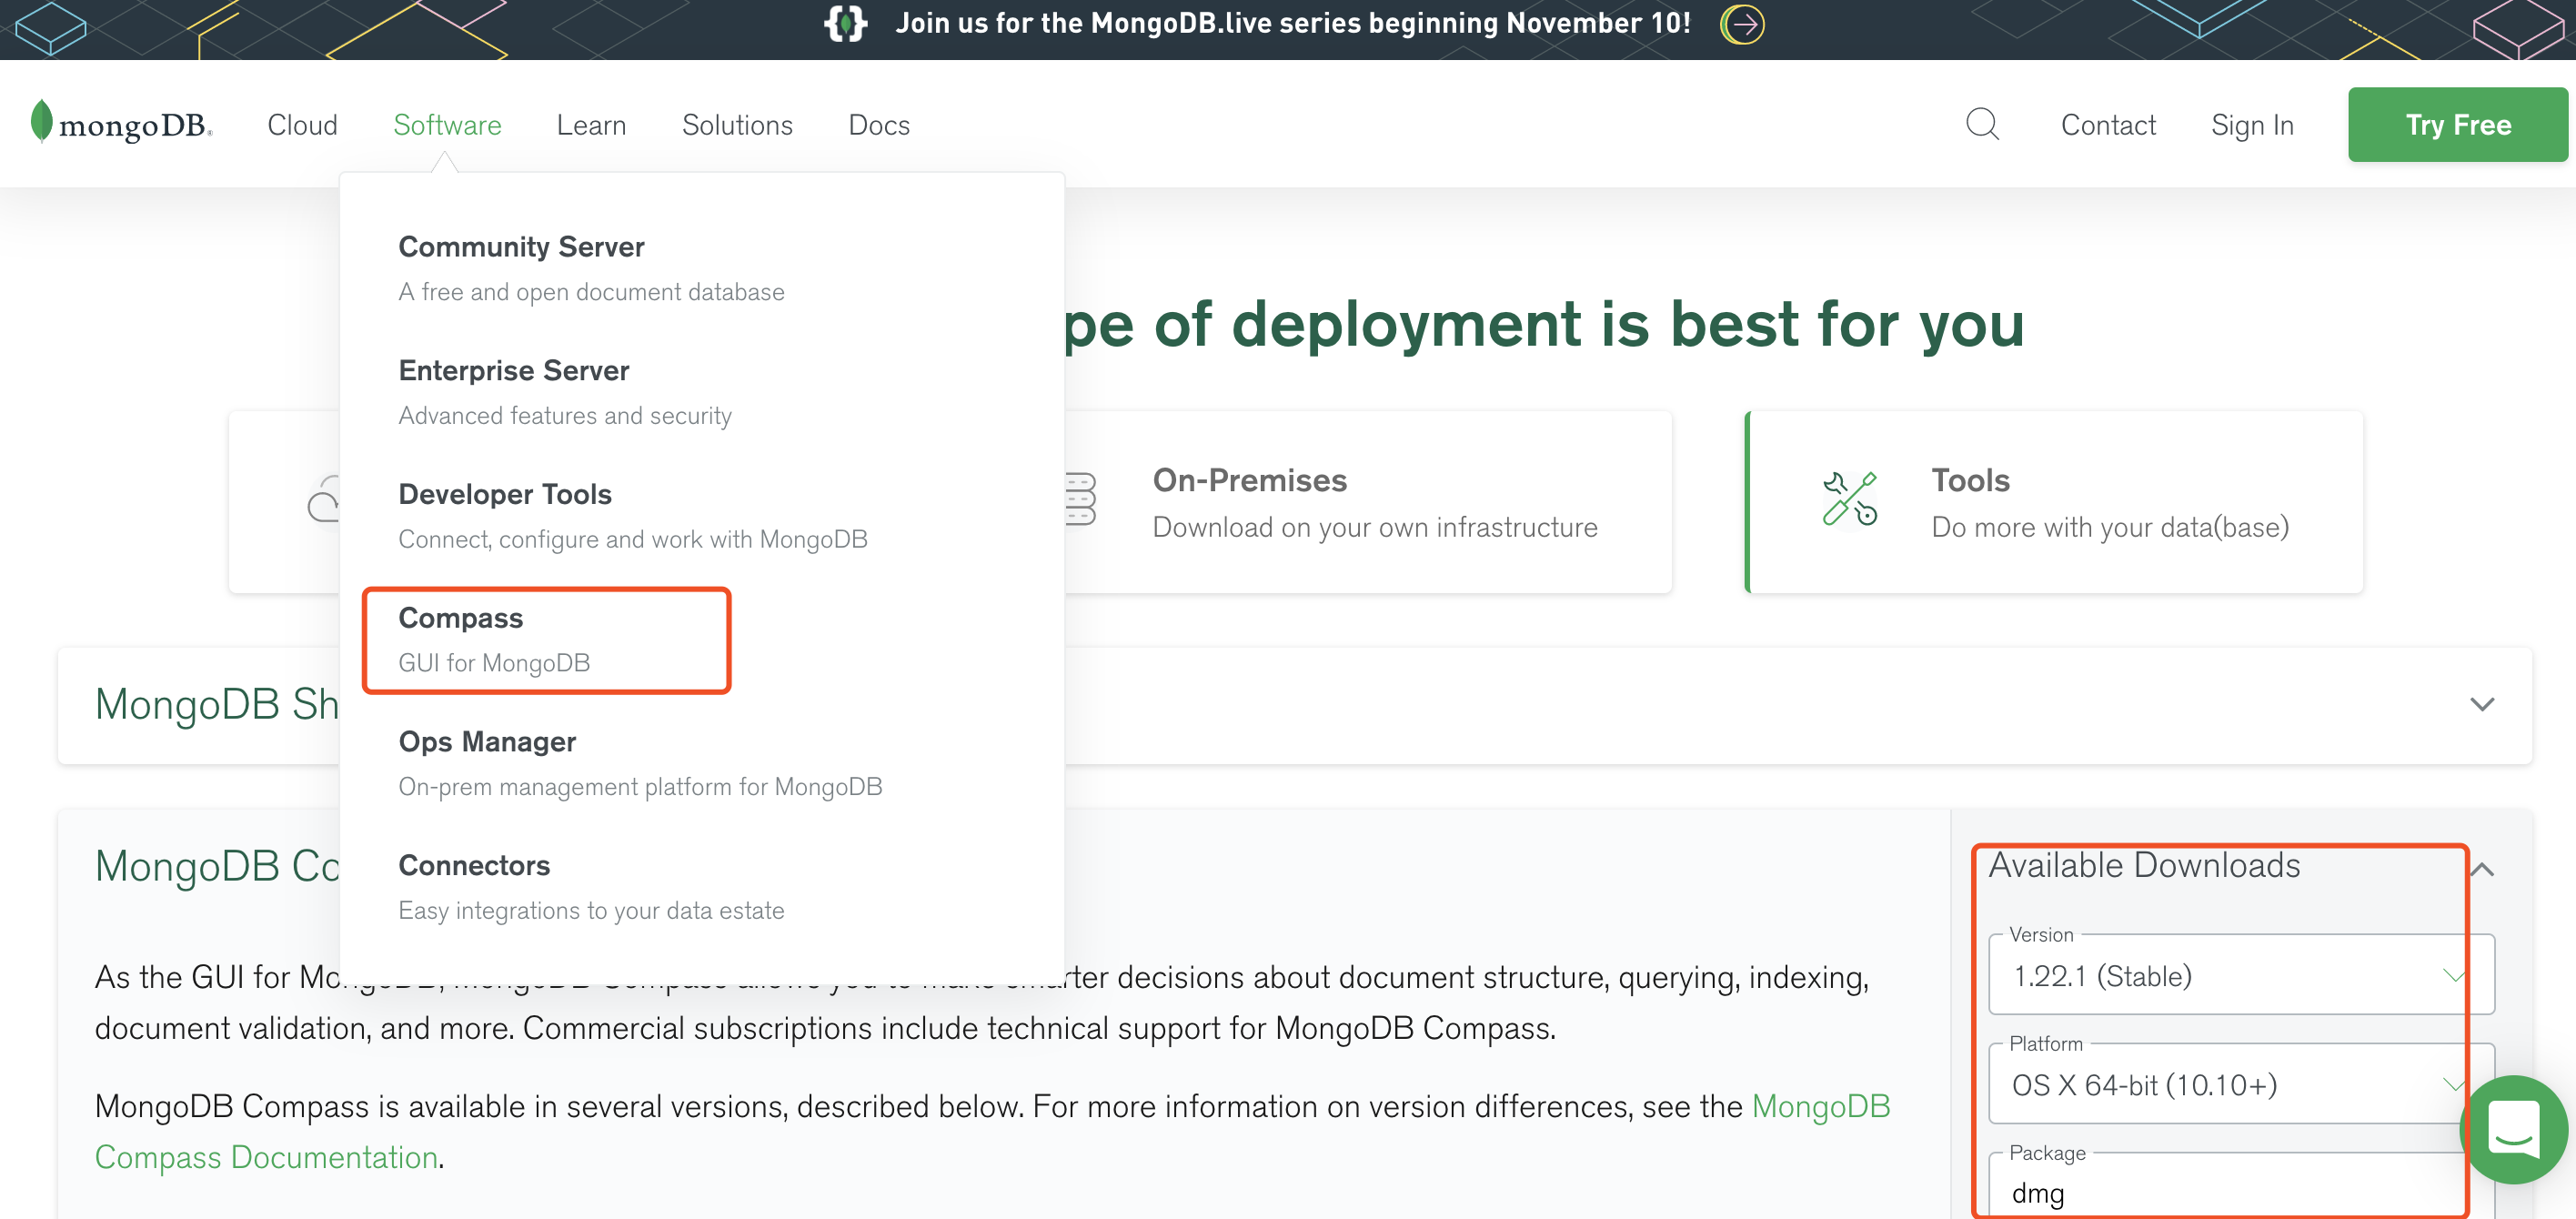Open the chat support bubble
The width and height of the screenshot is (2576, 1219).
(2513, 1128)
